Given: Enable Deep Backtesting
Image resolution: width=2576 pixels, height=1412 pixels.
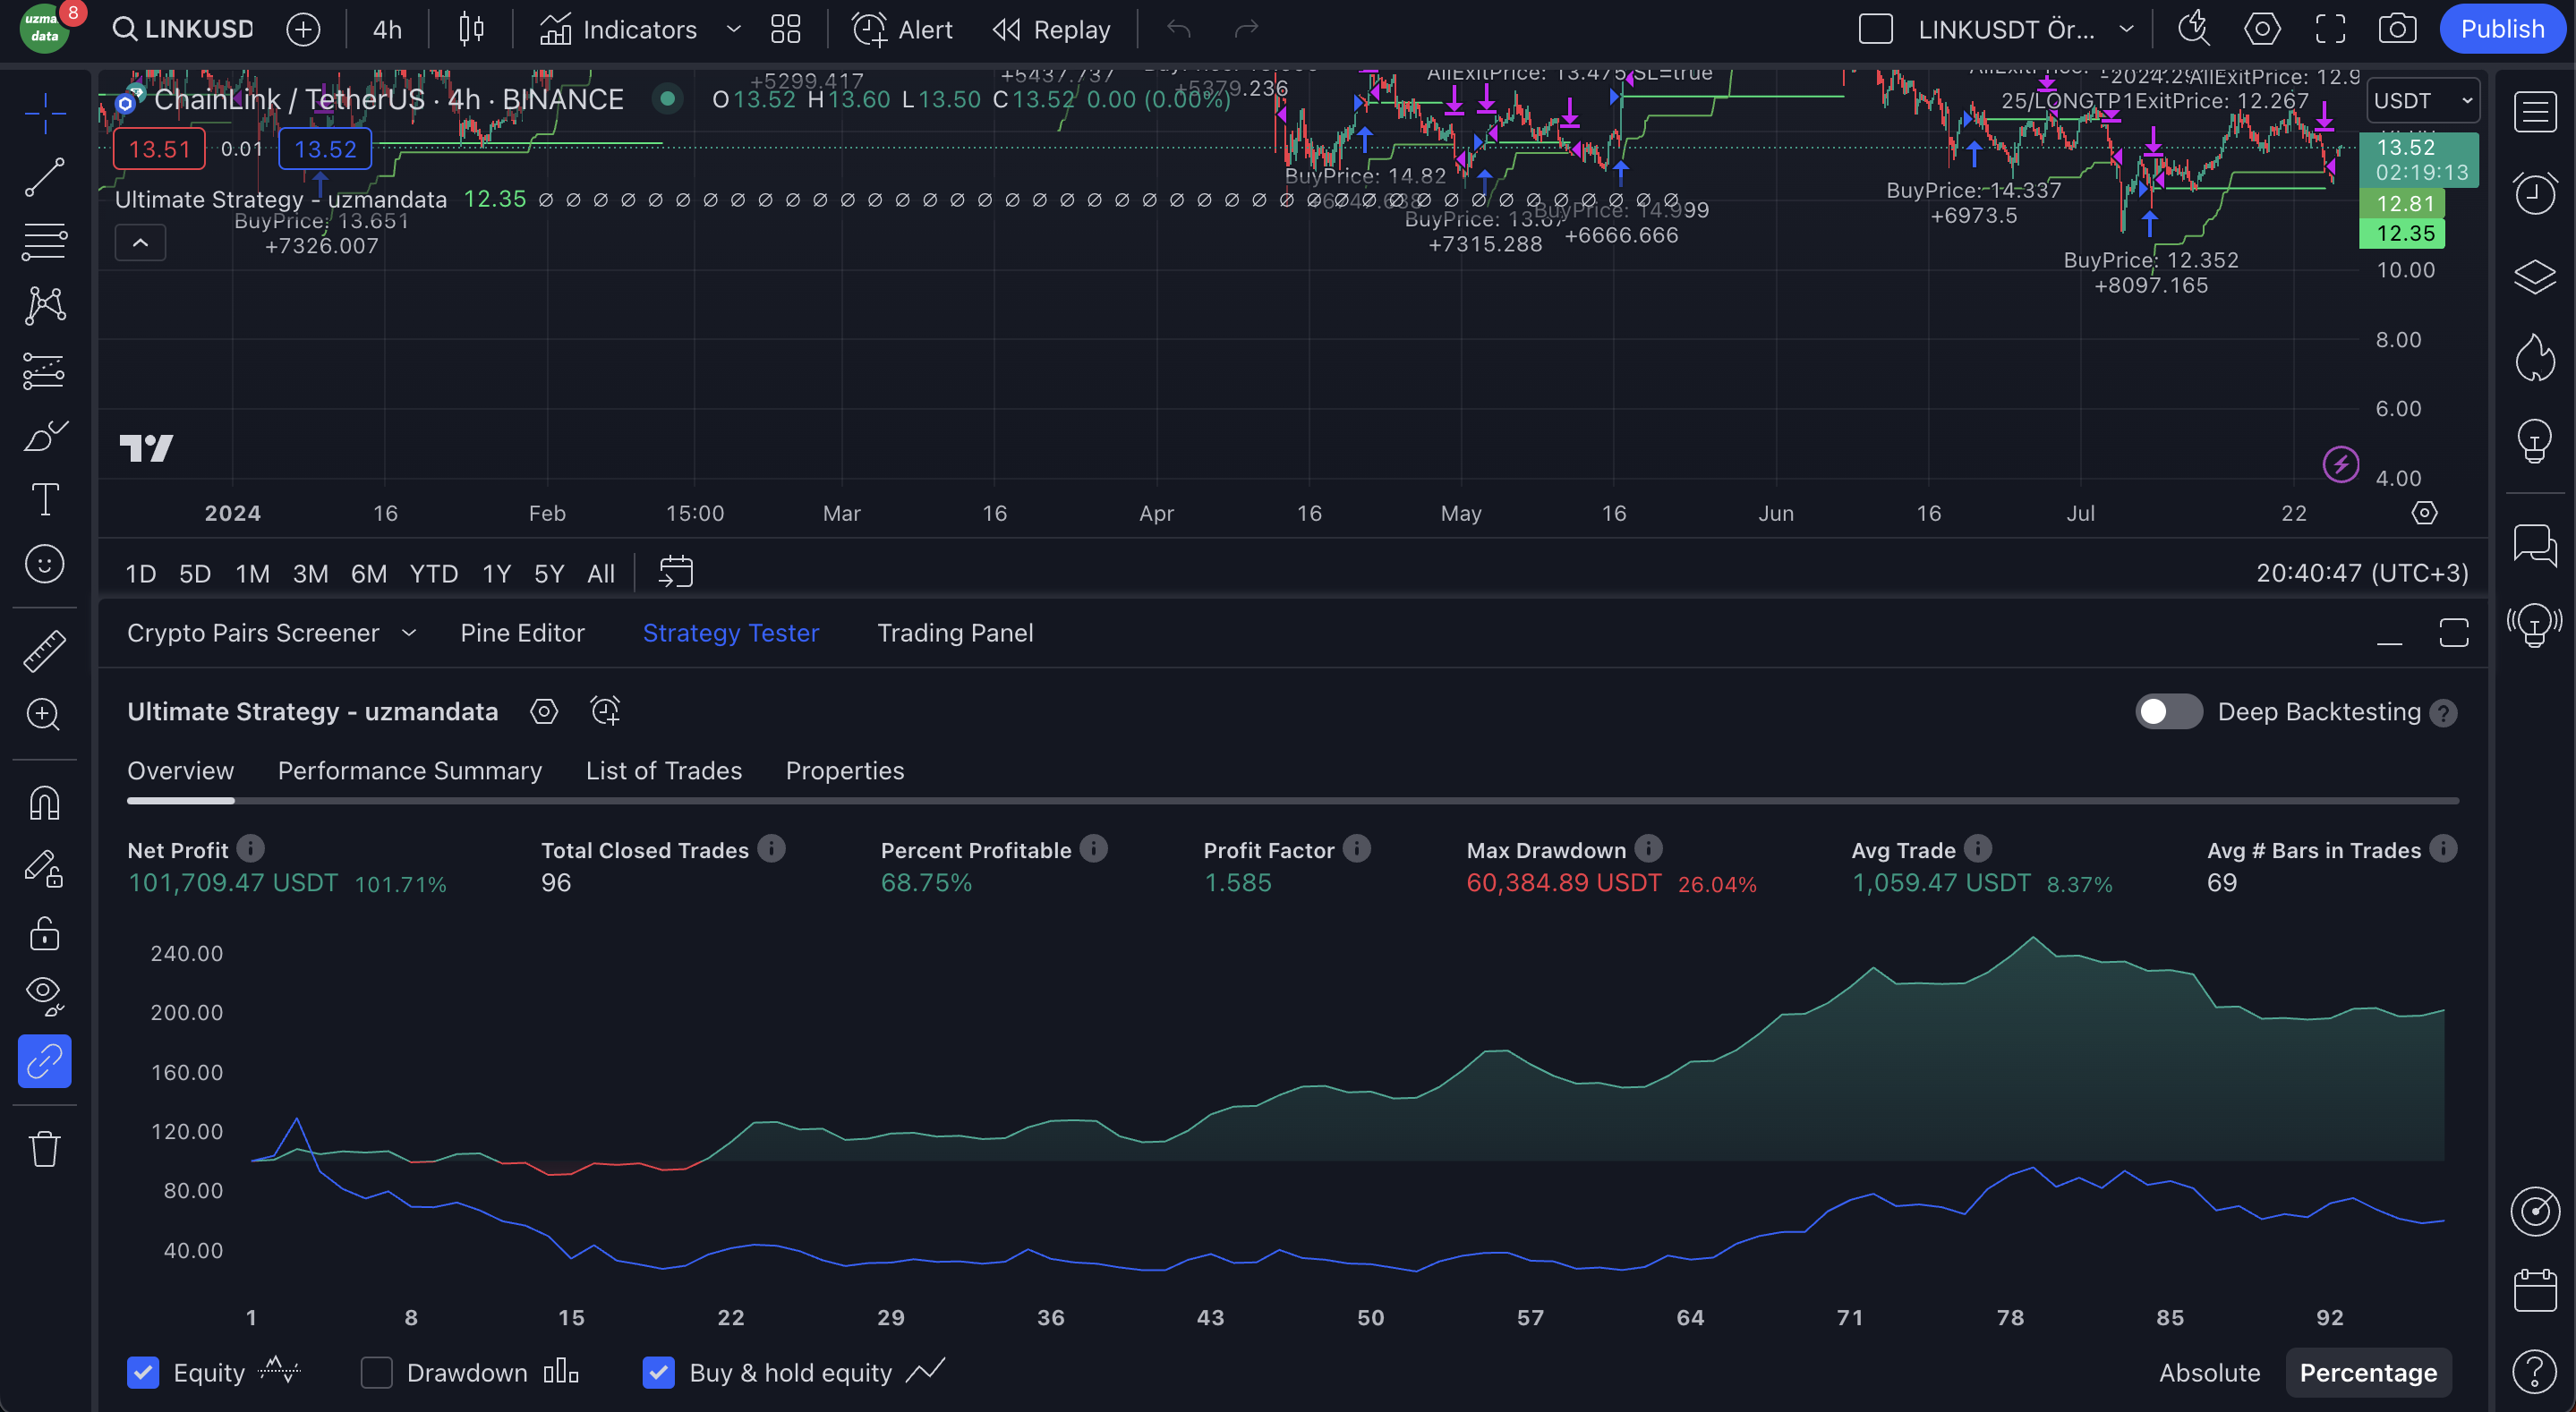Looking at the screenshot, I should (x=2168, y=711).
